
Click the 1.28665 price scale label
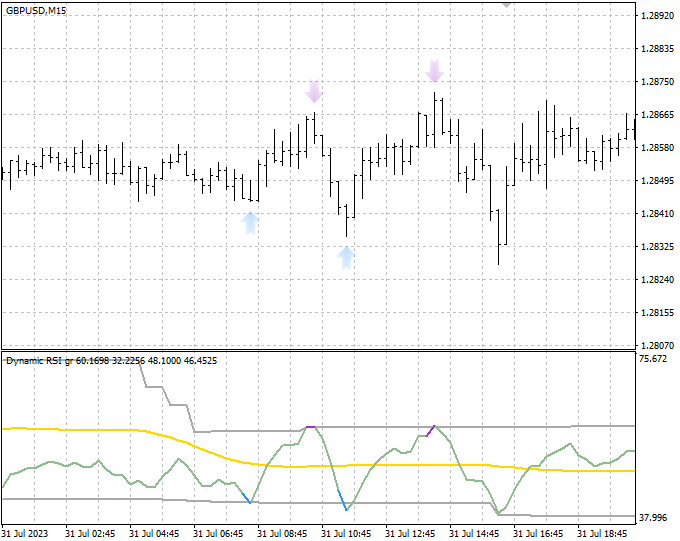click(x=657, y=115)
